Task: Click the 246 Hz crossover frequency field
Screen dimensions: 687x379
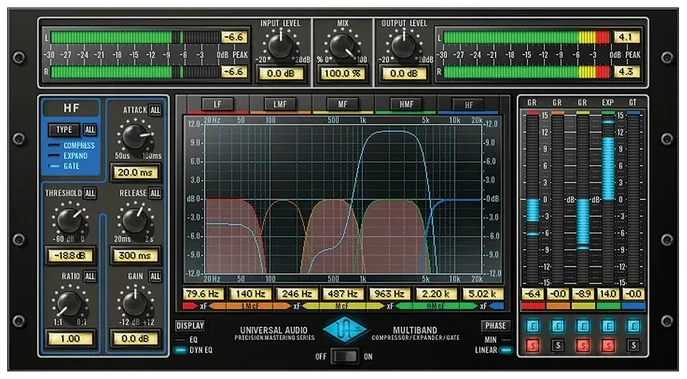Action: pos(297,294)
